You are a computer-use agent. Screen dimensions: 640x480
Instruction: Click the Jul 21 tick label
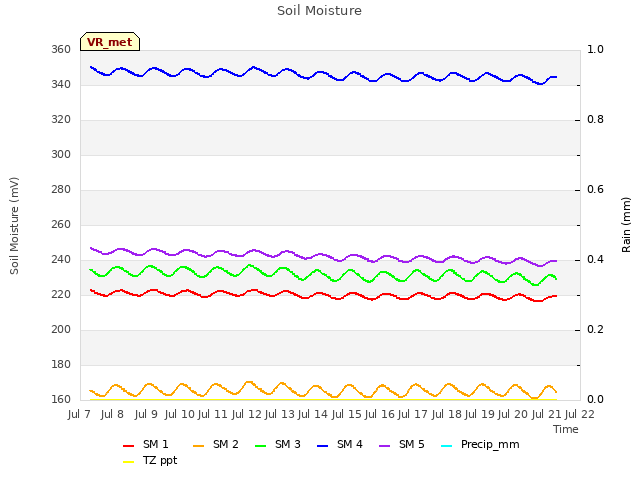(x=547, y=414)
